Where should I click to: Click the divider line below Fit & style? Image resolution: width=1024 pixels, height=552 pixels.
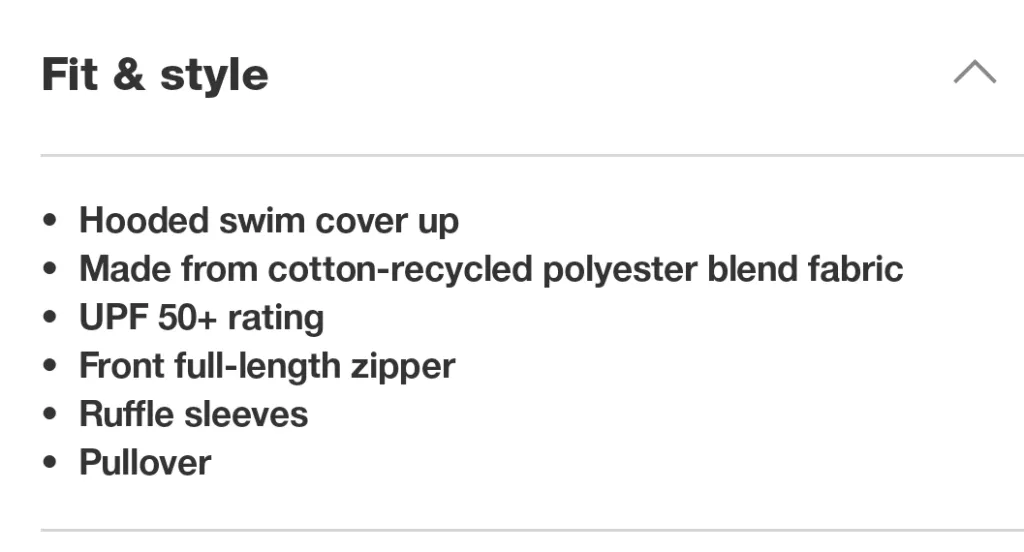coord(532,155)
